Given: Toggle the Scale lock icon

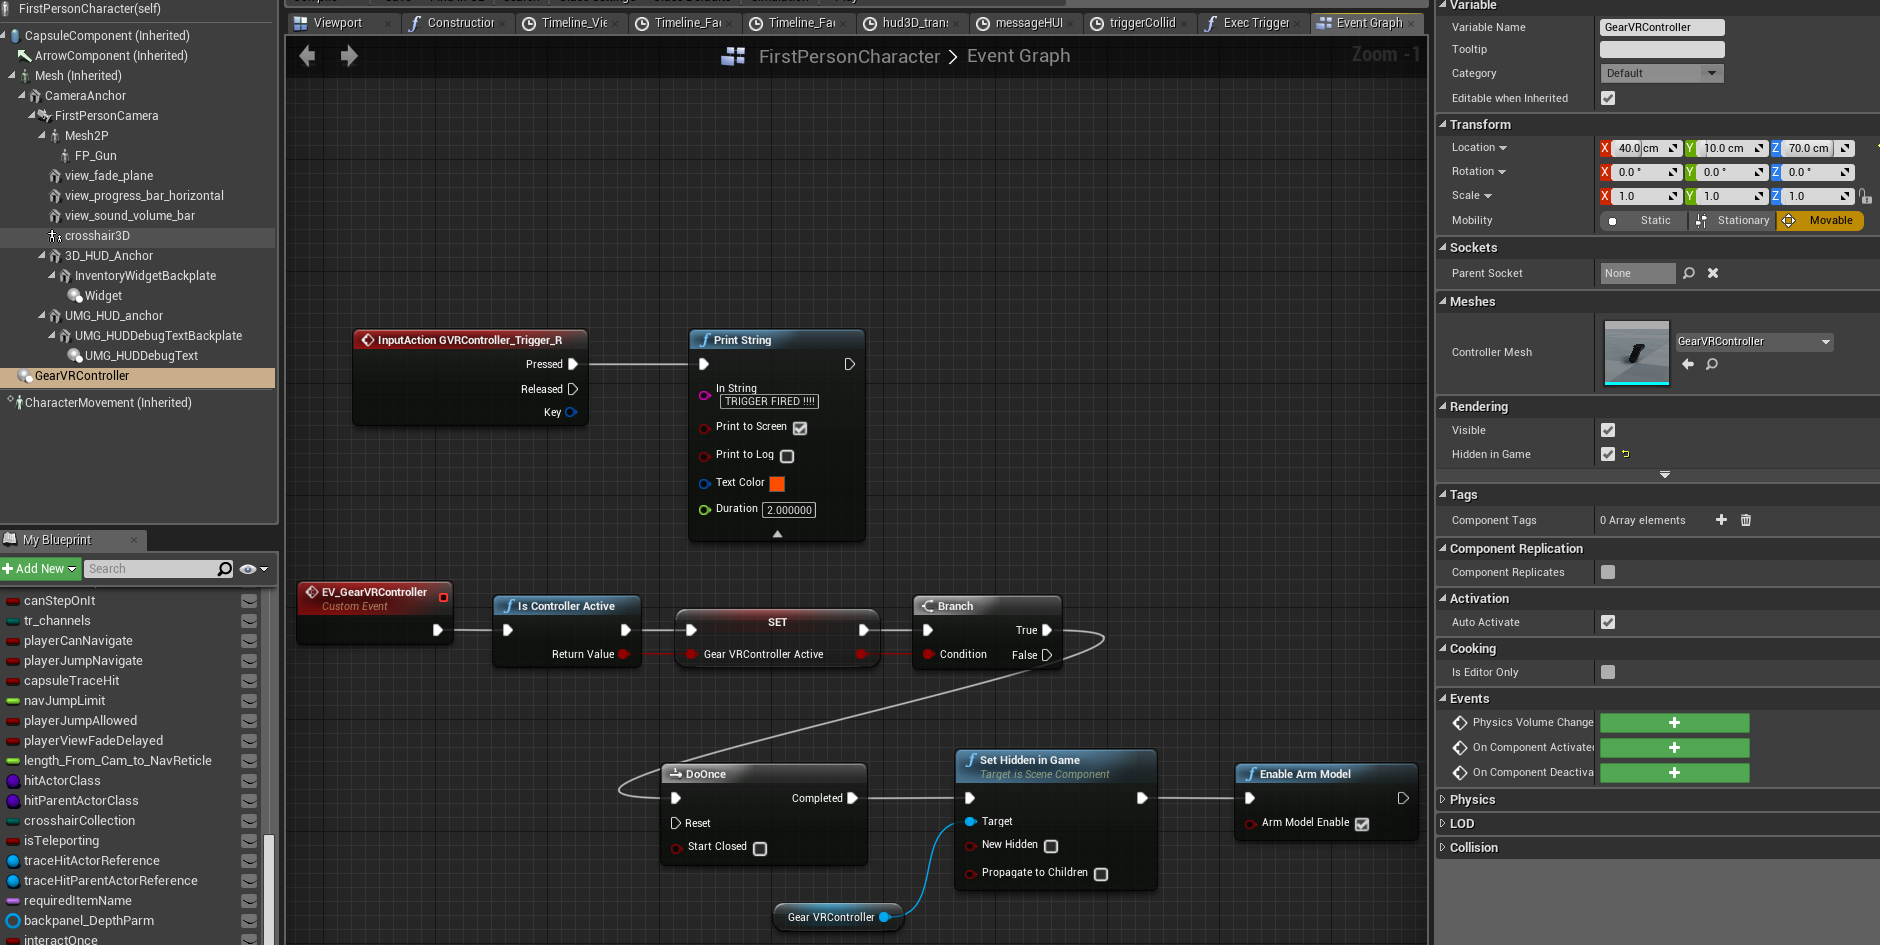Looking at the screenshot, I should pyautogui.click(x=1866, y=196).
